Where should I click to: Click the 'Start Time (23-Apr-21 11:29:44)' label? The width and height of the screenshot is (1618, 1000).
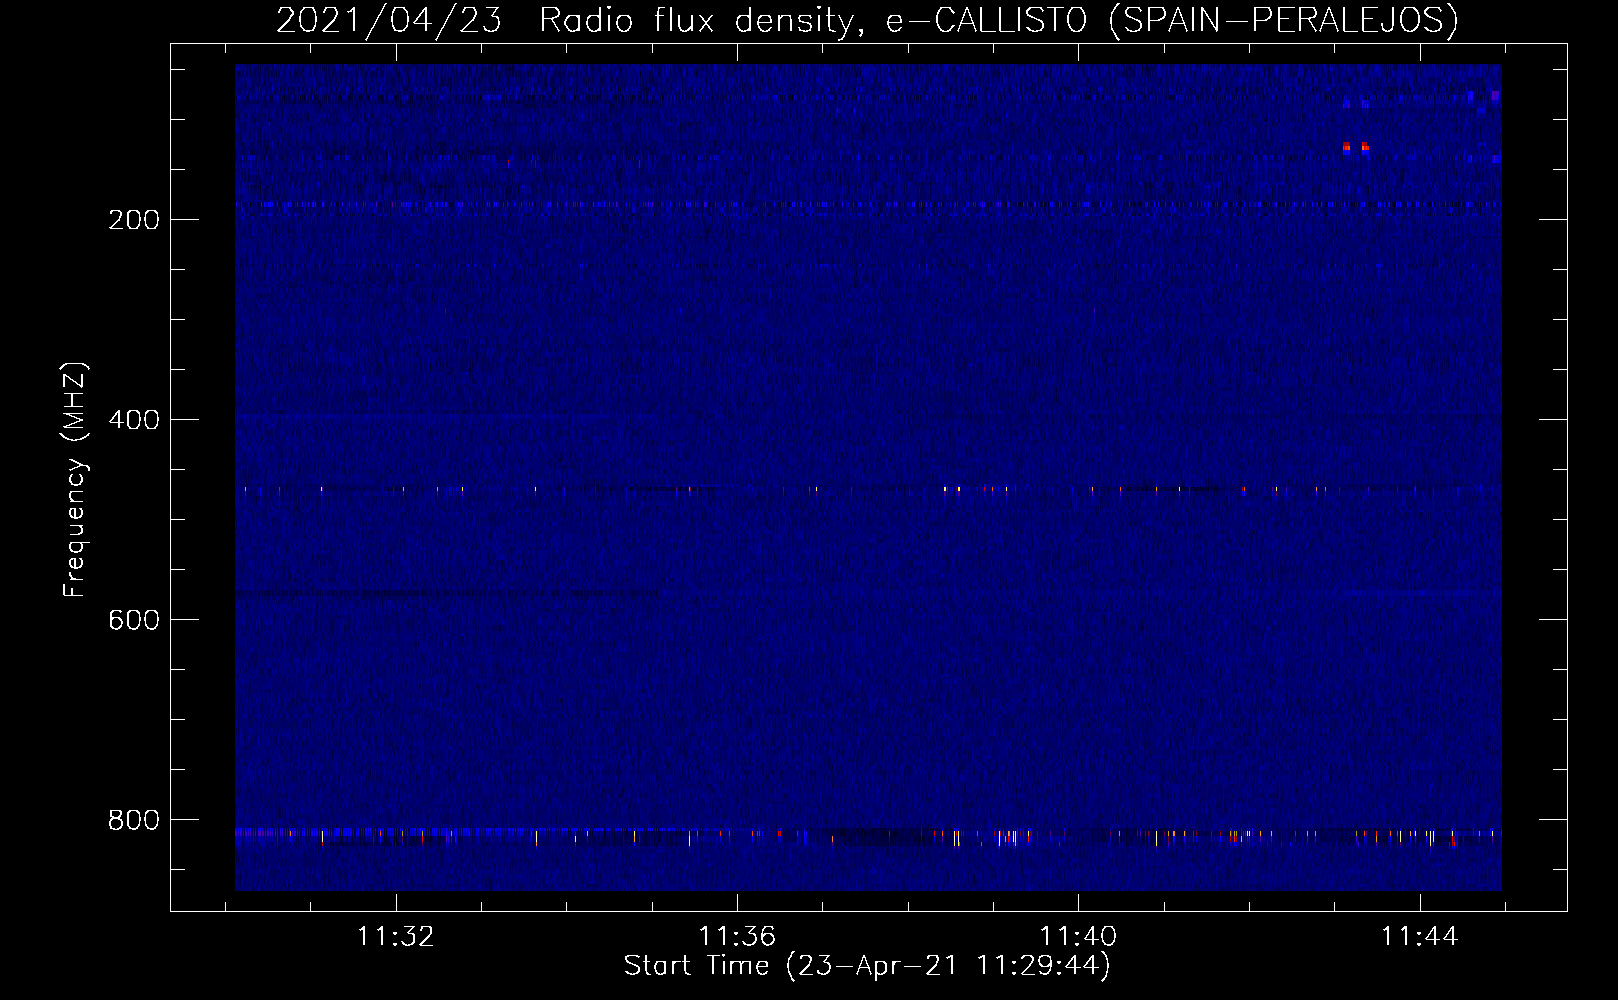point(867,966)
